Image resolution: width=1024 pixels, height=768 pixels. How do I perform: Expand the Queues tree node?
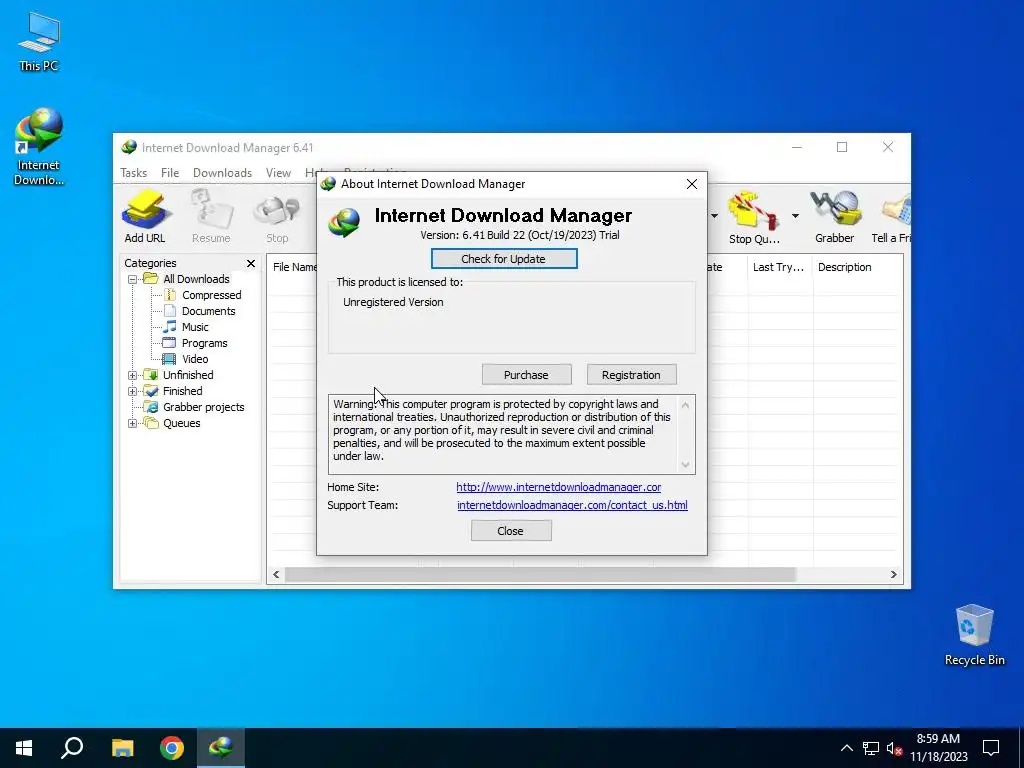(133, 423)
